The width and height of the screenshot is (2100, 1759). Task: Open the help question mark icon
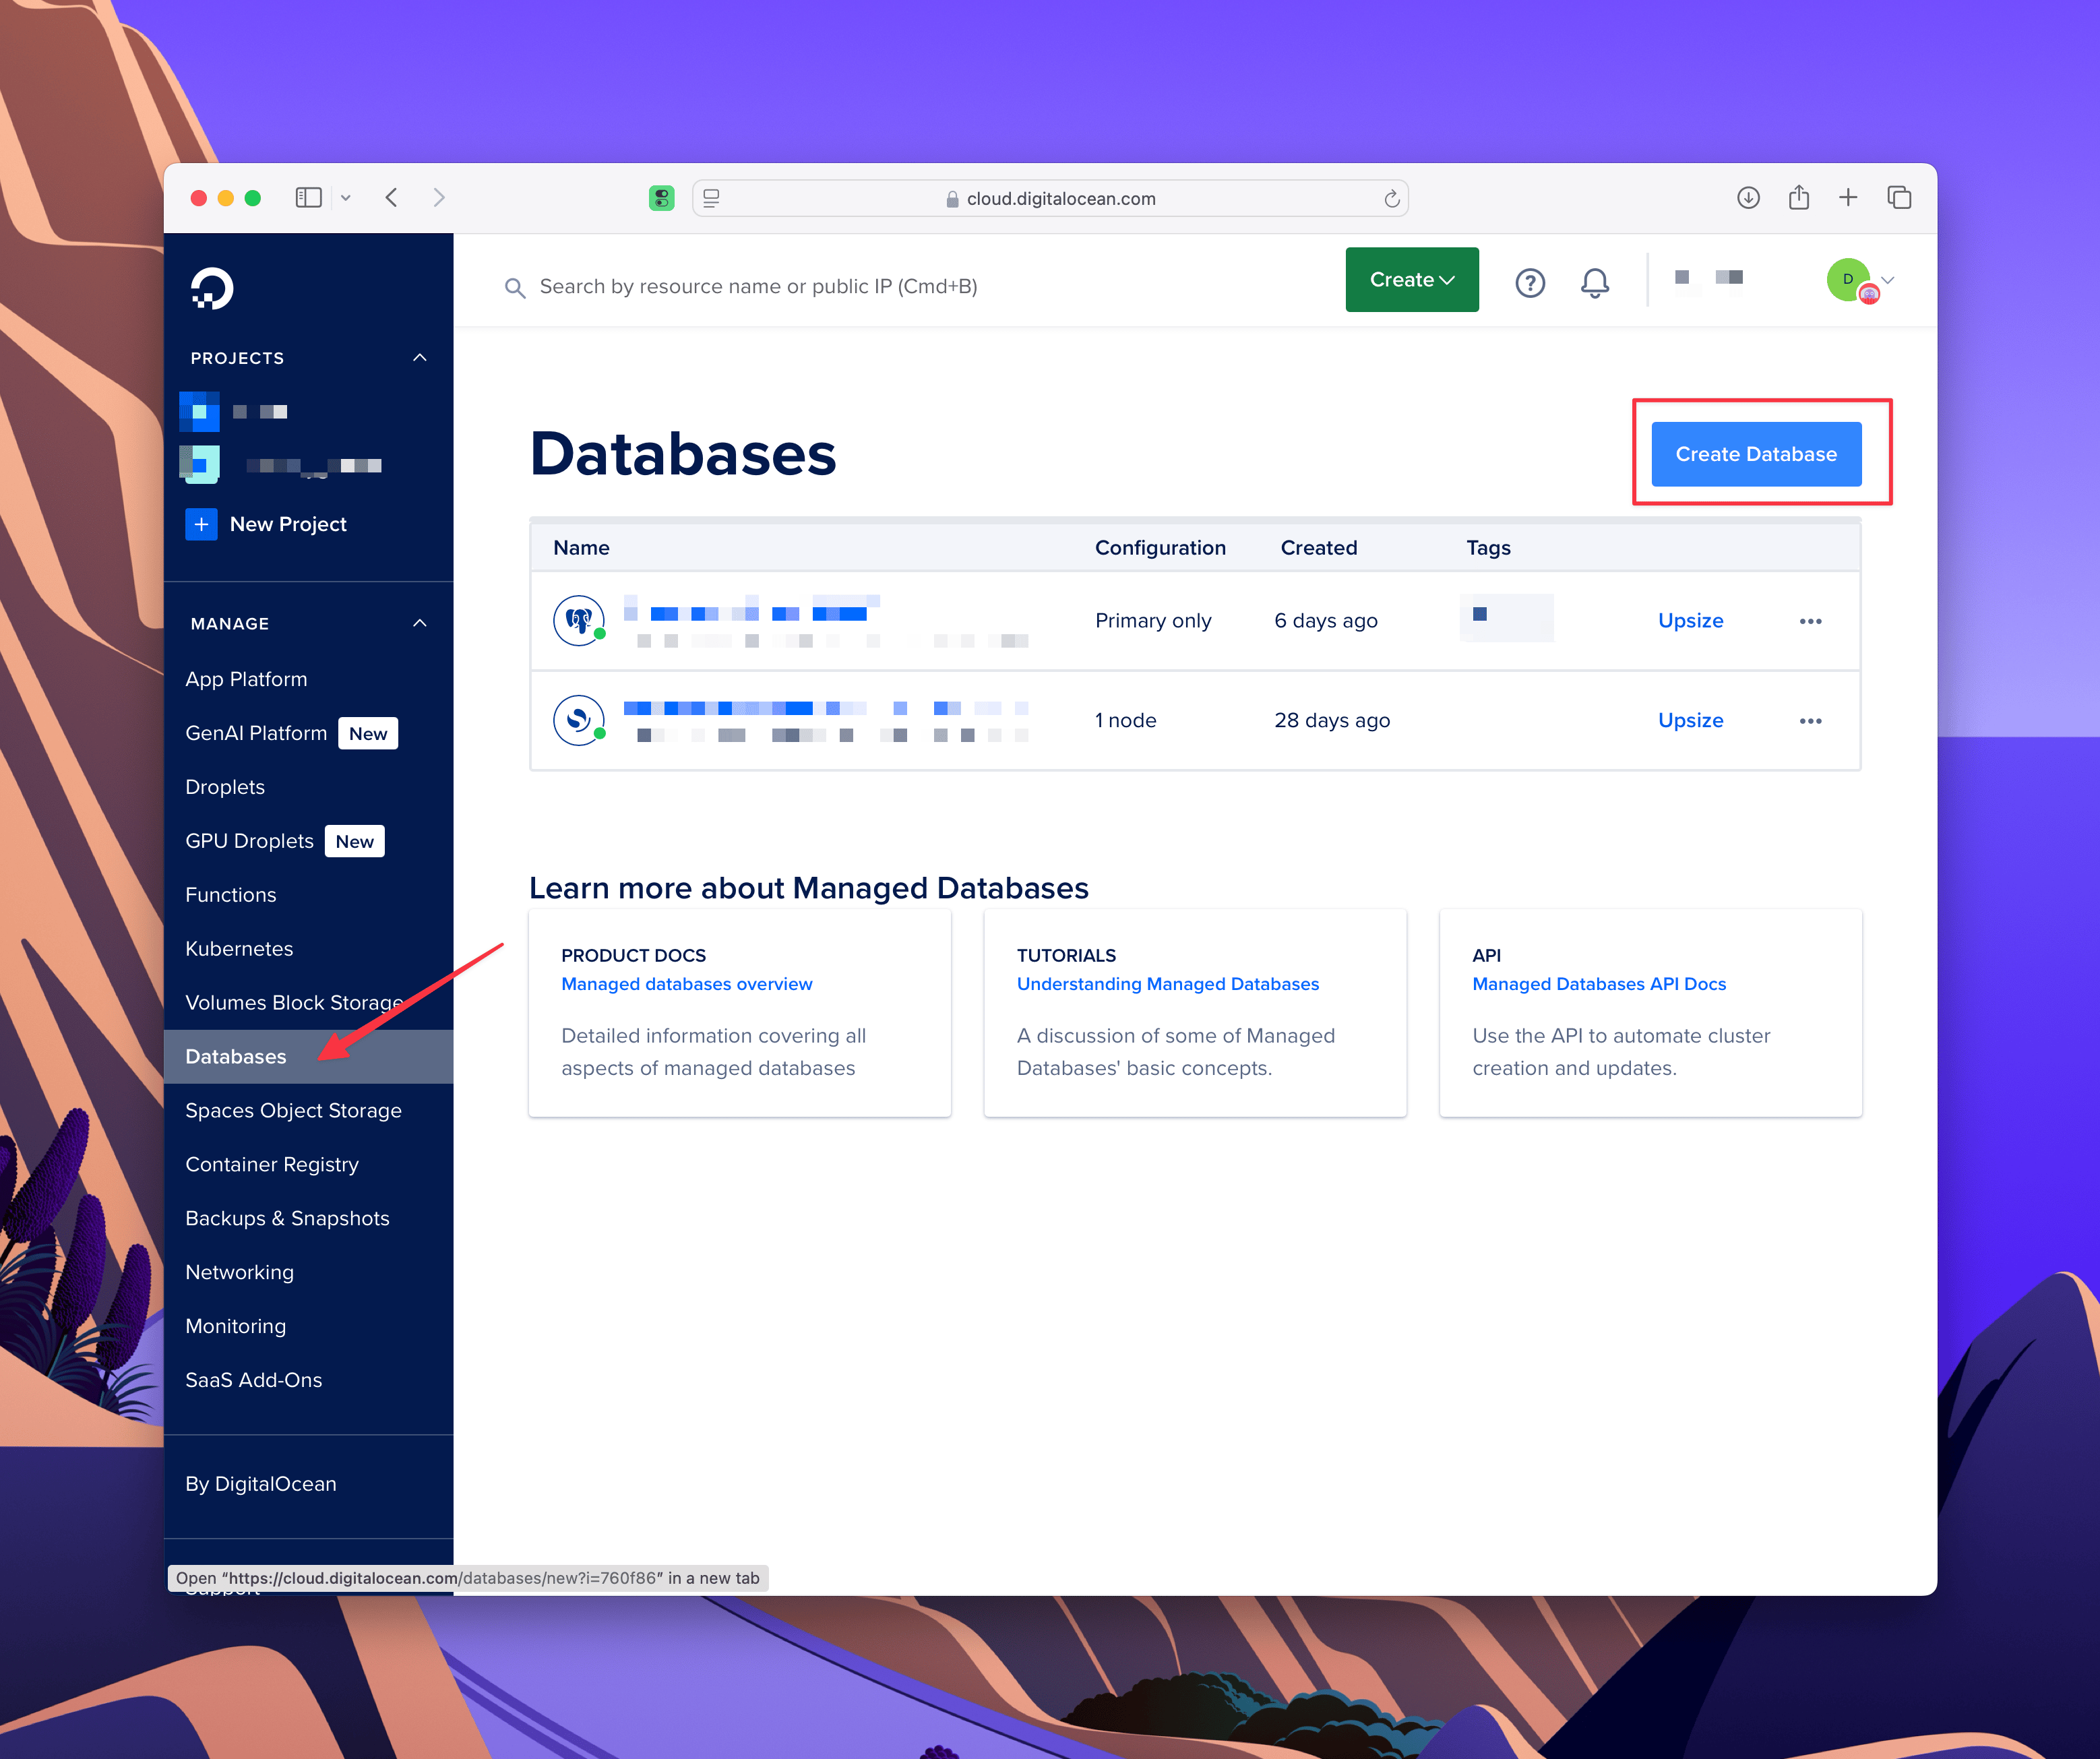click(x=1530, y=283)
